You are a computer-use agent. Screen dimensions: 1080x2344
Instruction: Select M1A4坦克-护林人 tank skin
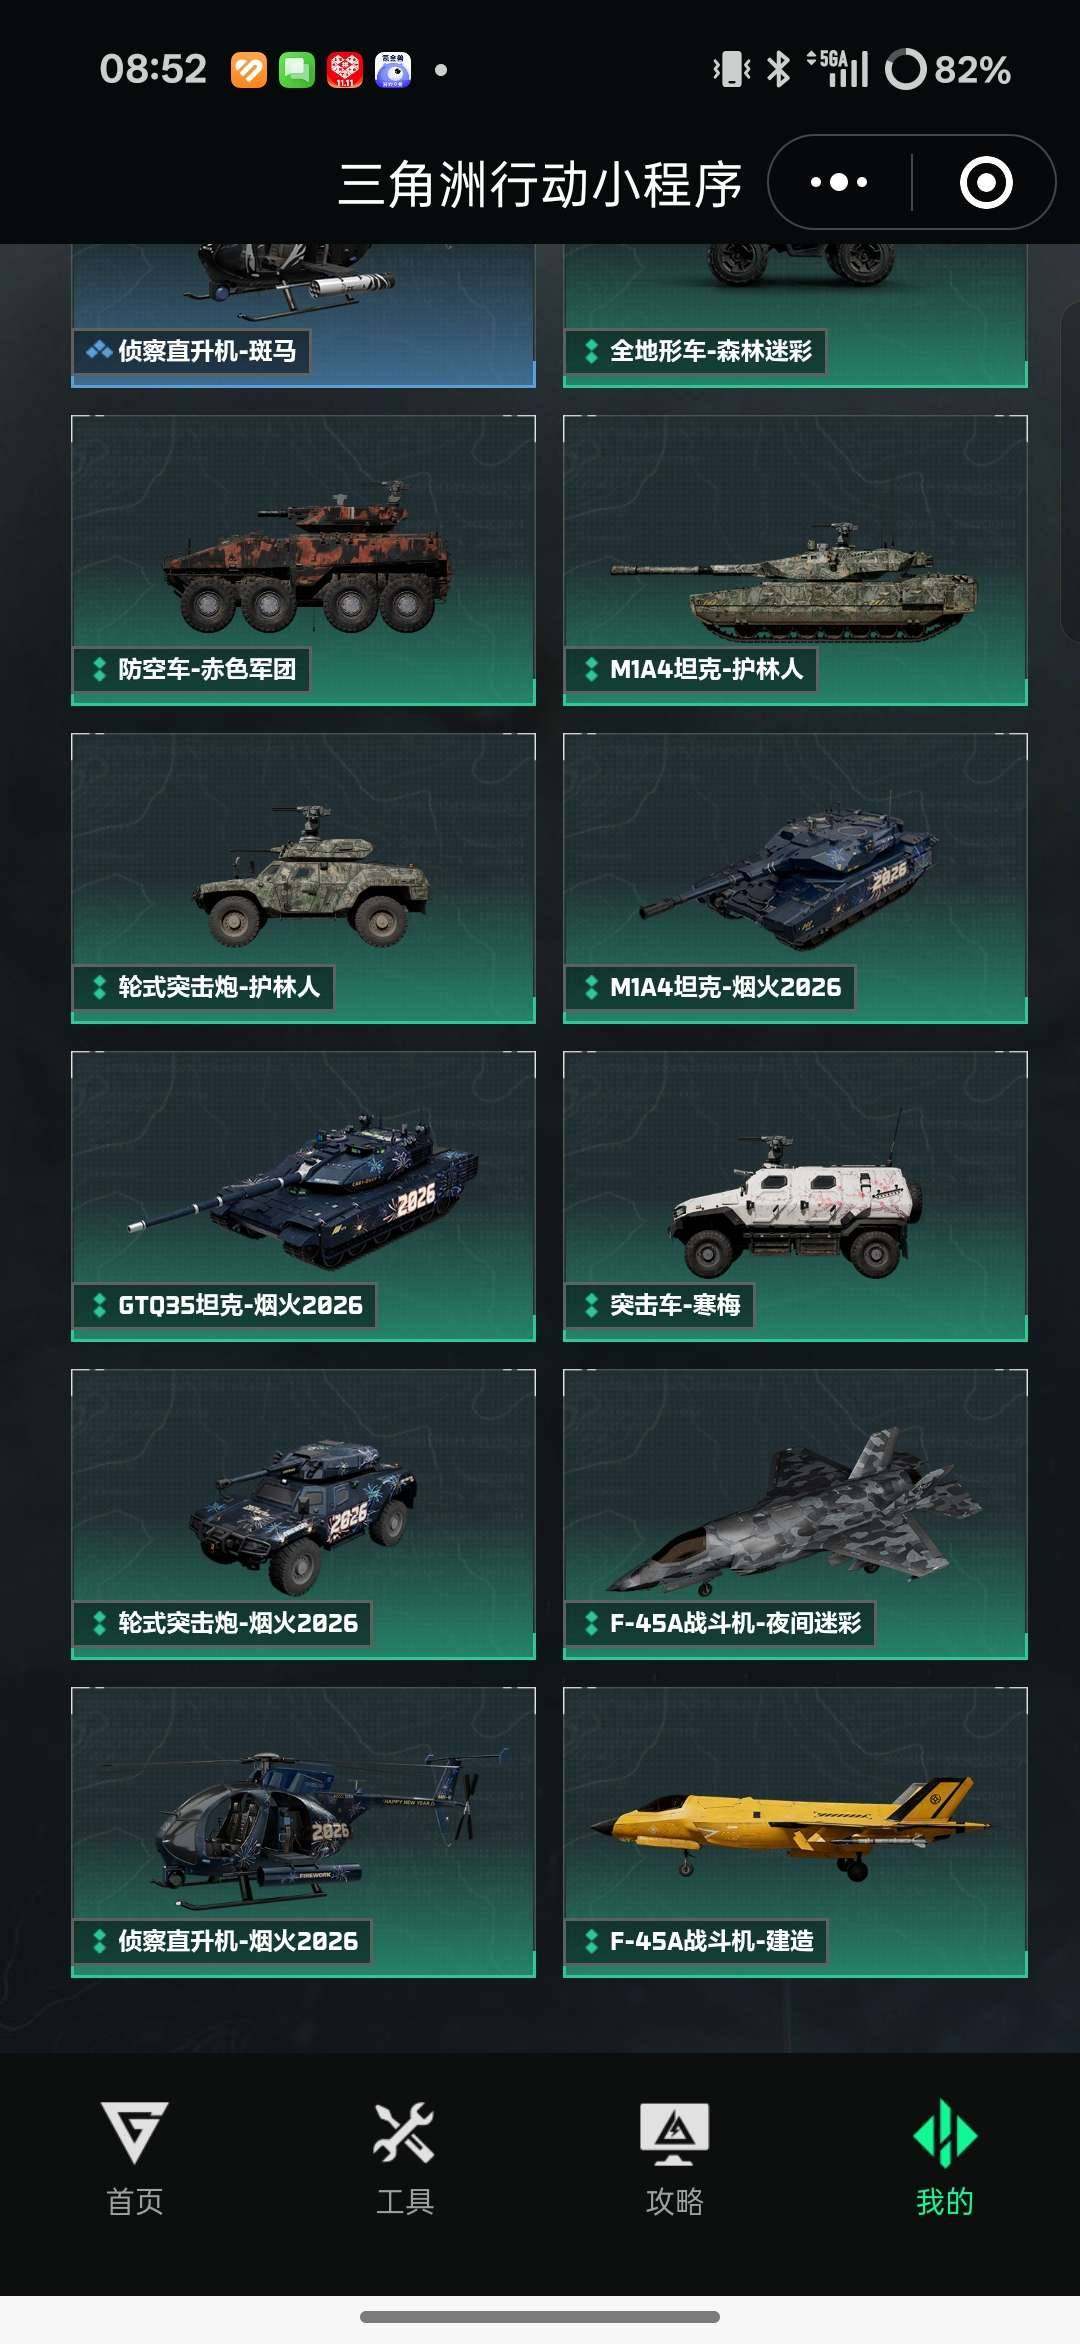click(x=795, y=560)
